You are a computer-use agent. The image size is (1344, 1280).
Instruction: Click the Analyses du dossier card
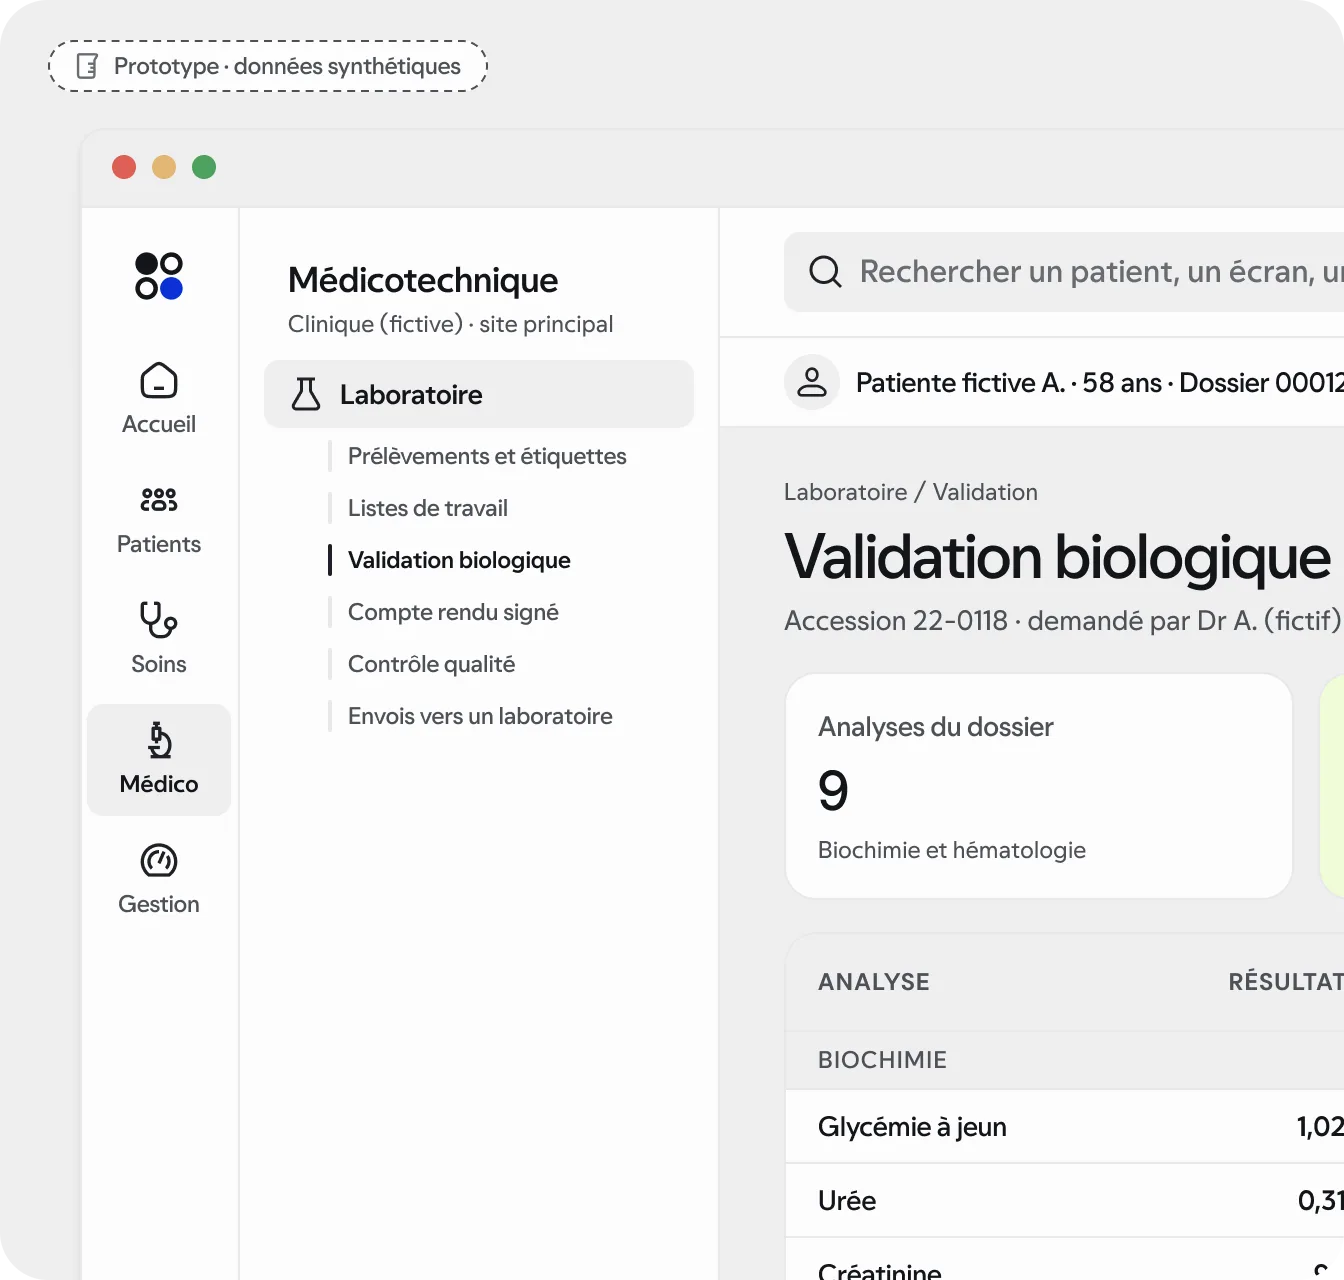[1039, 786]
